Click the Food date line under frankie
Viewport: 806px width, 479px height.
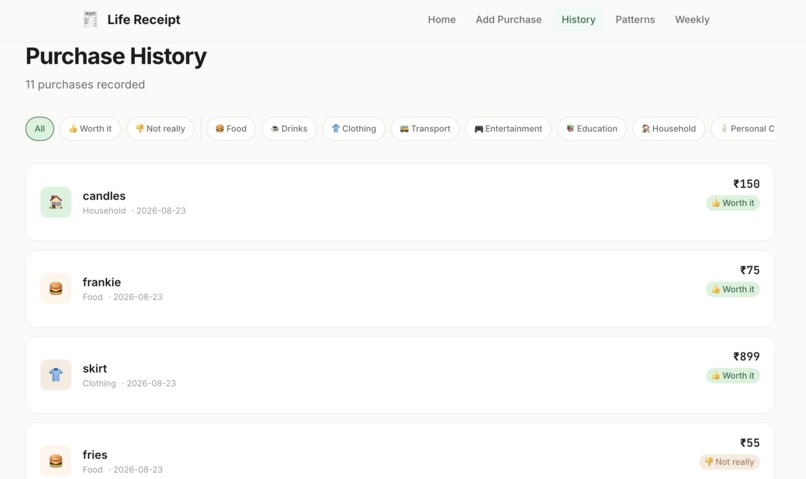(122, 297)
